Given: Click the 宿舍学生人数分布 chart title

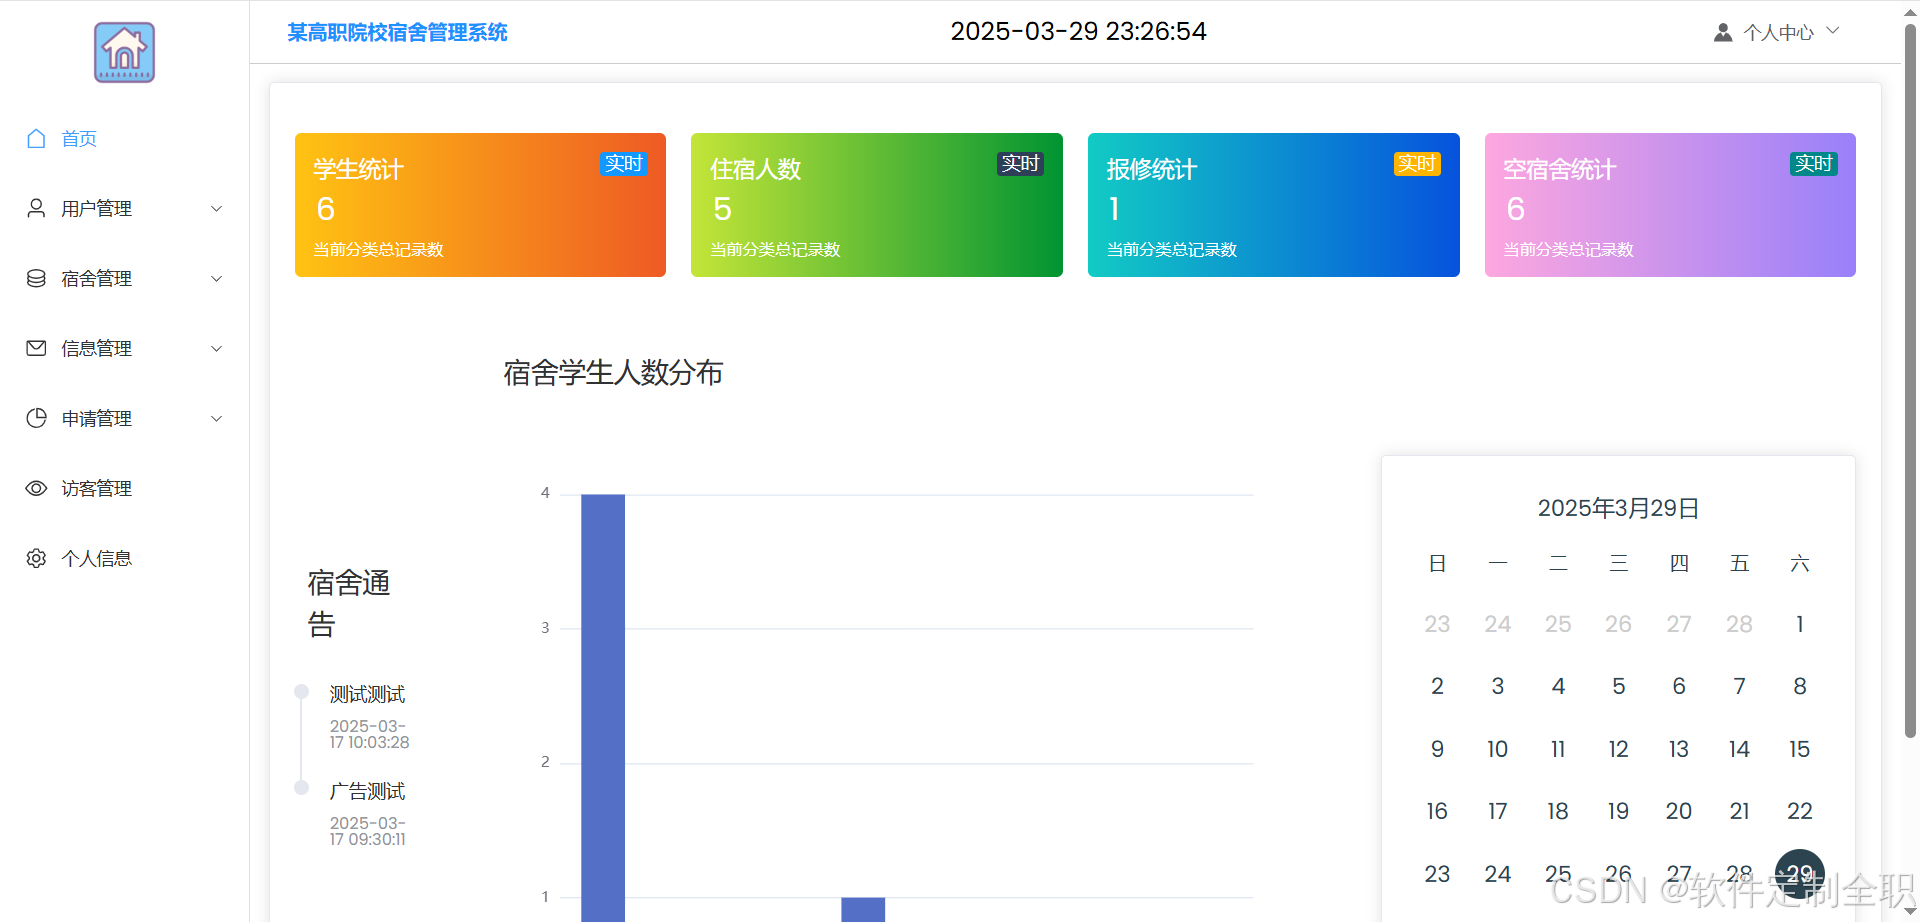Looking at the screenshot, I should [613, 373].
